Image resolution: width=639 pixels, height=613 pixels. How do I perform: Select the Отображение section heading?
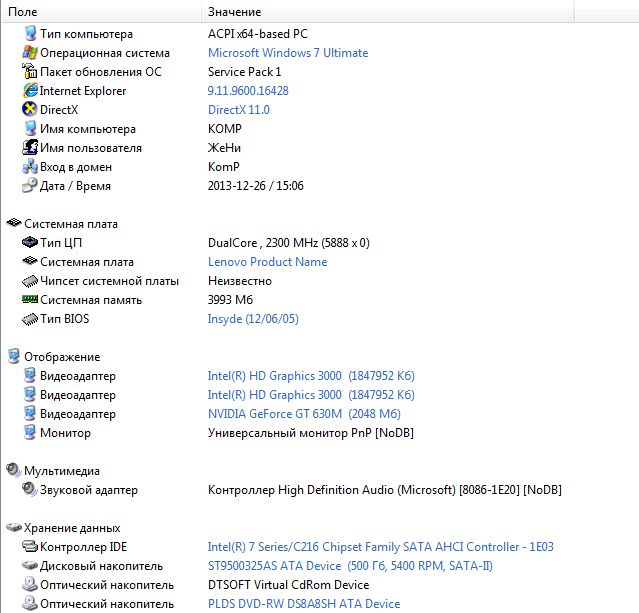point(62,357)
